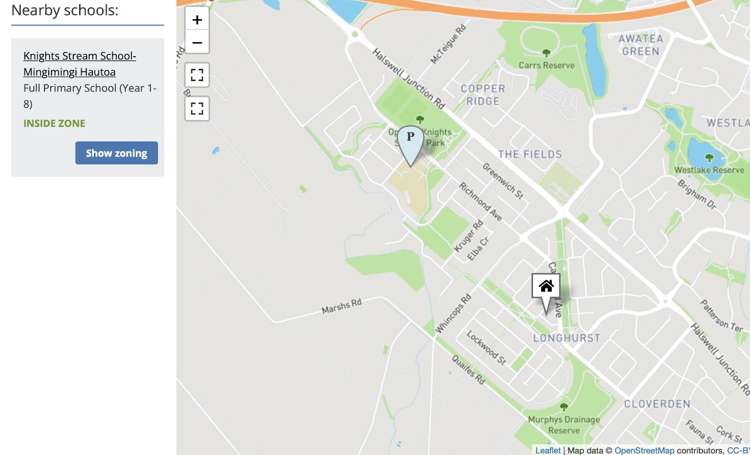This screenshot has width=750, height=455.
Task: Click The Fields suburb label
Action: pyautogui.click(x=530, y=154)
